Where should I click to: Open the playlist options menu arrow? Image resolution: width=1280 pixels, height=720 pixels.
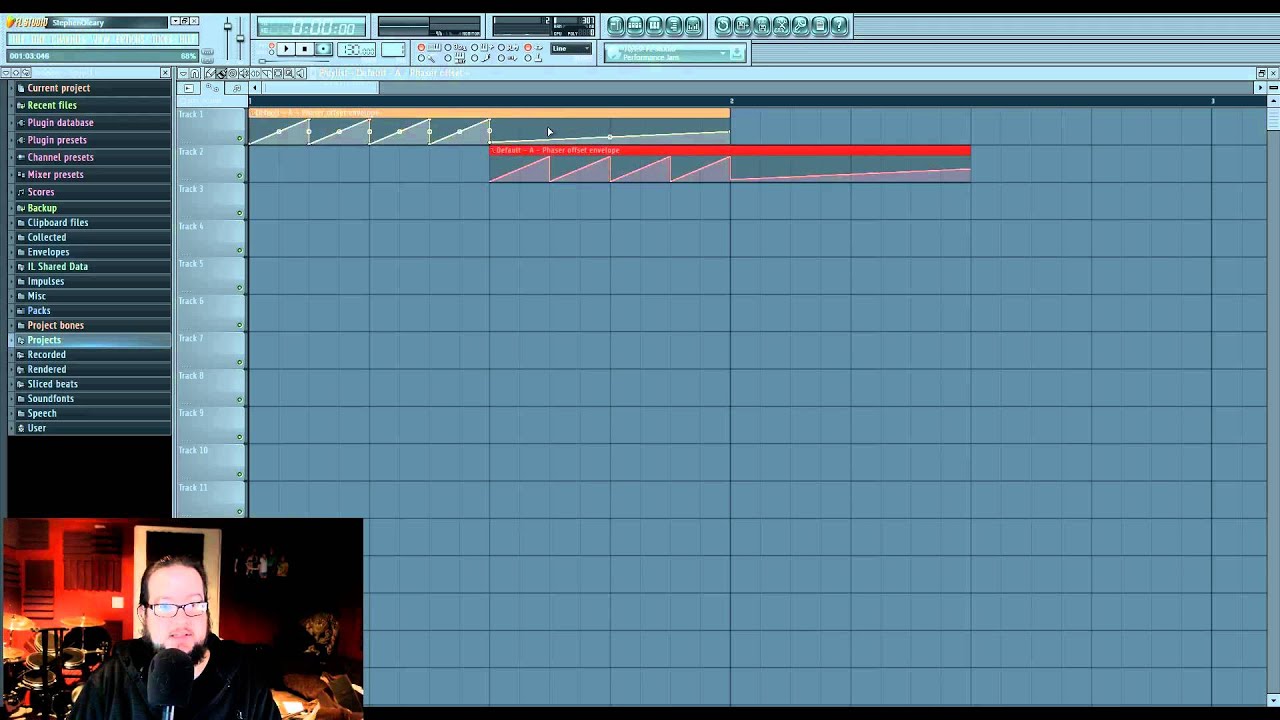[184, 74]
